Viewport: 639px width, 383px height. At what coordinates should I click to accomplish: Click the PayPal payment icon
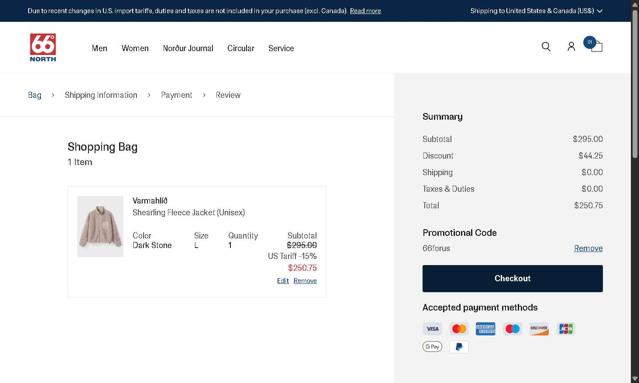point(459,347)
